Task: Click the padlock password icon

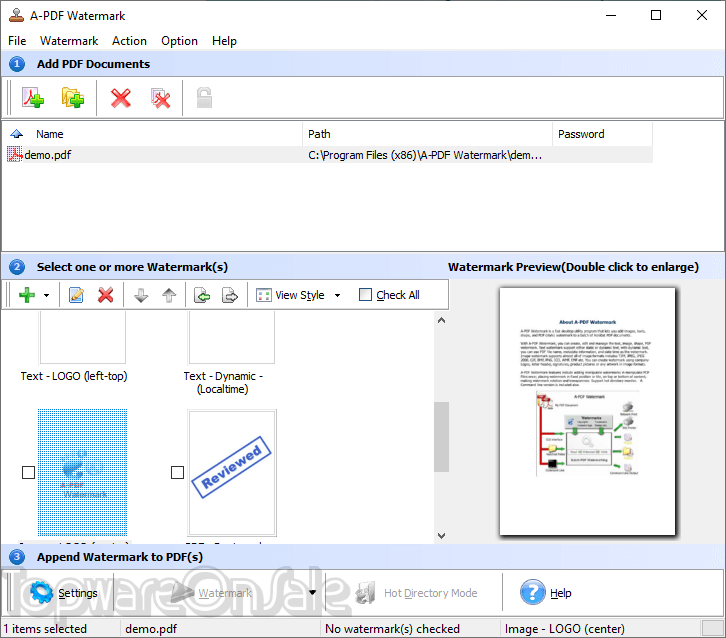Action: pos(204,98)
